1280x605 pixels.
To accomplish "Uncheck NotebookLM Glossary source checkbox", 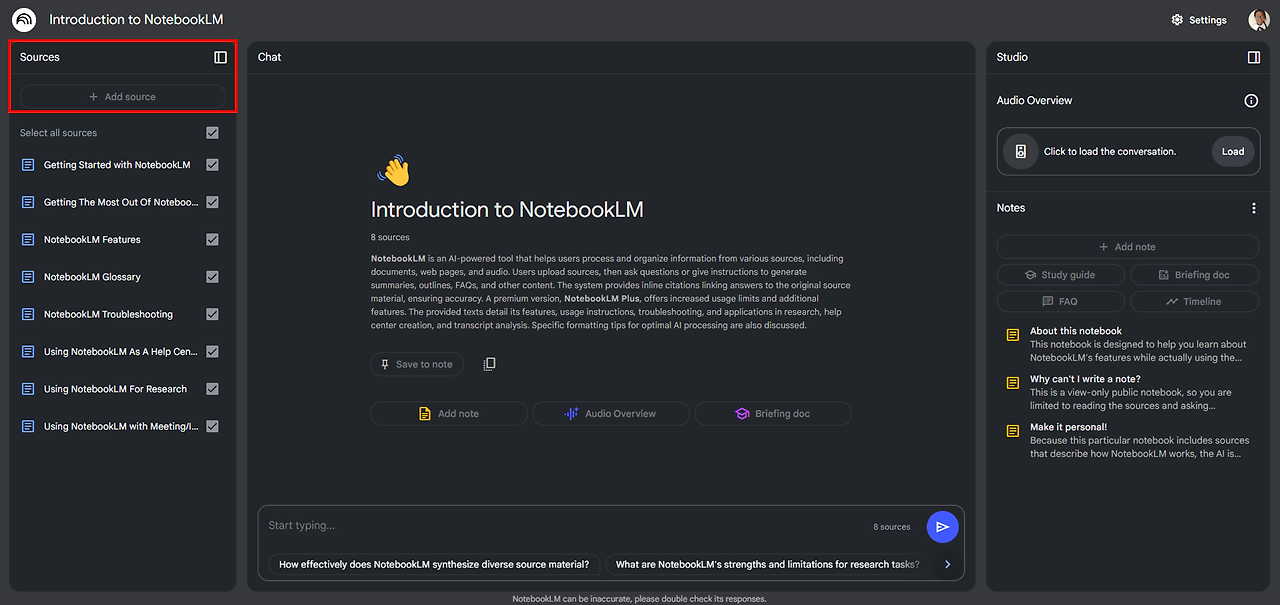I will [x=212, y=277].
